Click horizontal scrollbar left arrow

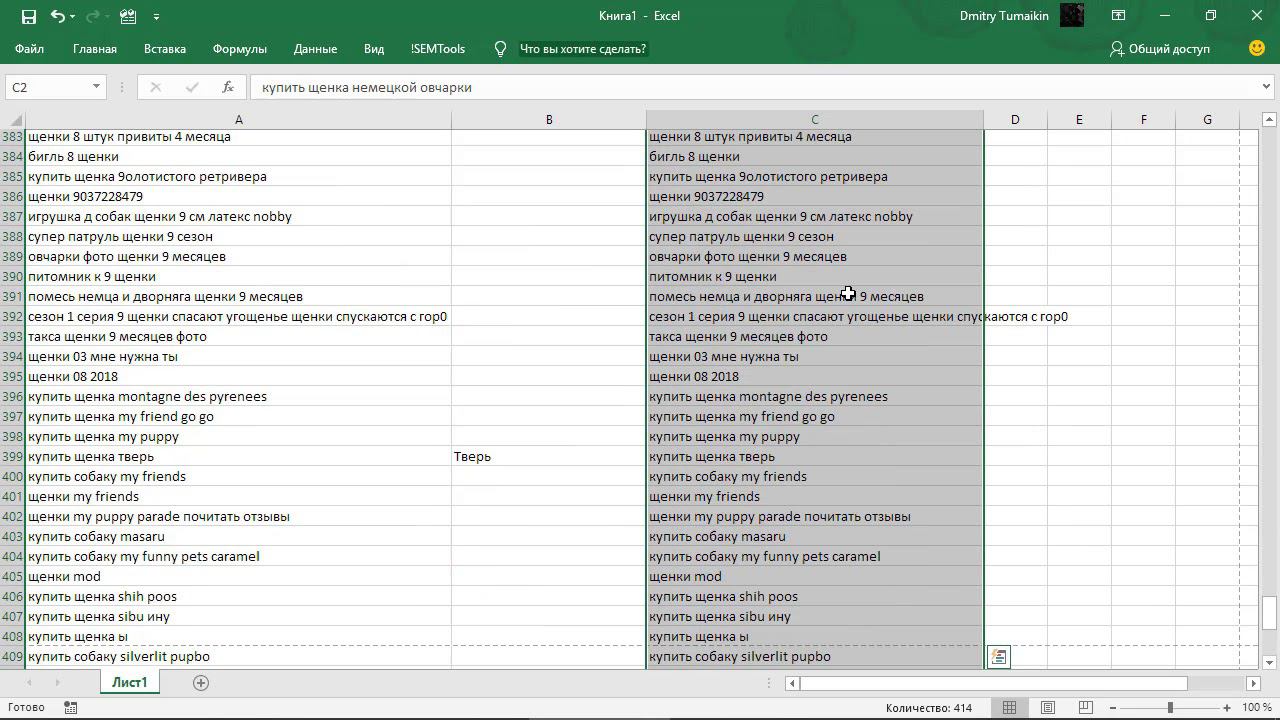point(792,683)
